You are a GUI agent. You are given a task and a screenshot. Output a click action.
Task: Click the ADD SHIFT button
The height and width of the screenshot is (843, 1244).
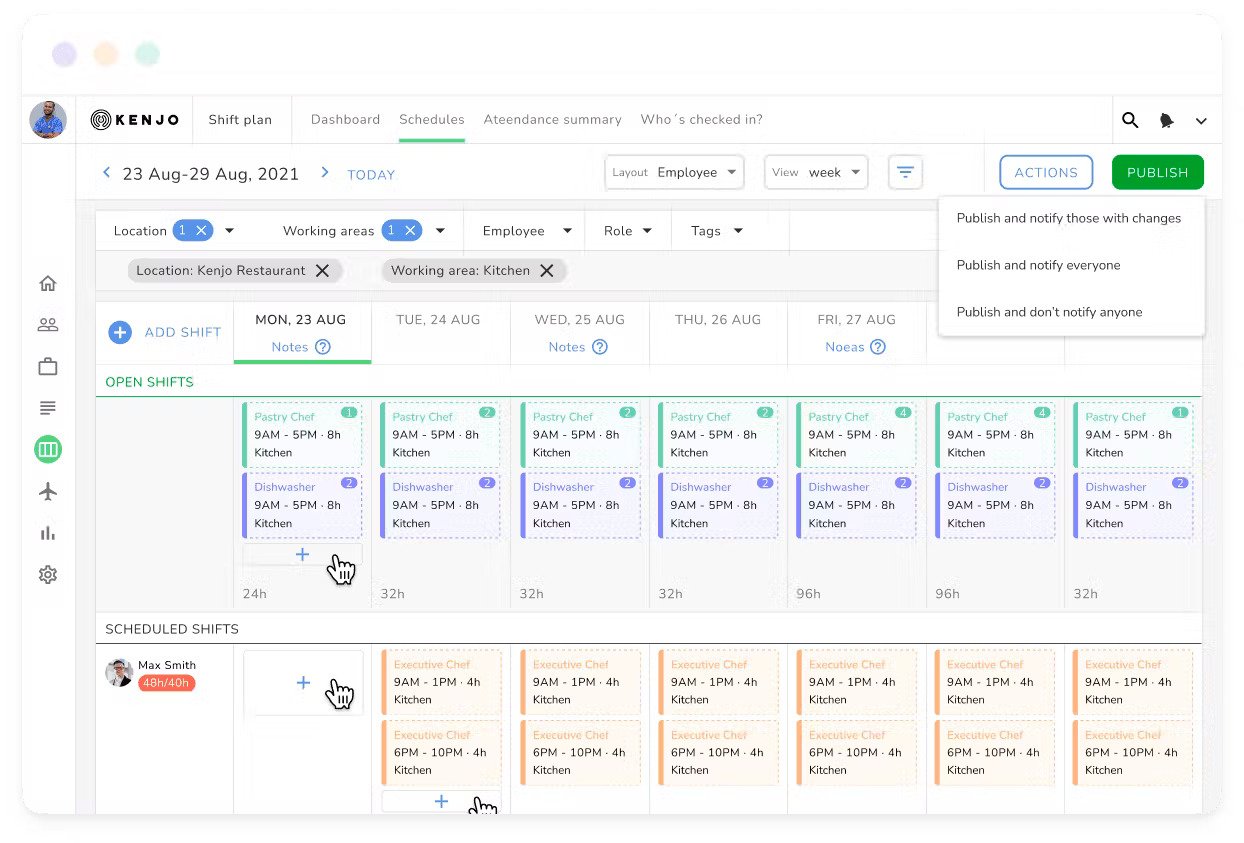(x=164, y=332)
